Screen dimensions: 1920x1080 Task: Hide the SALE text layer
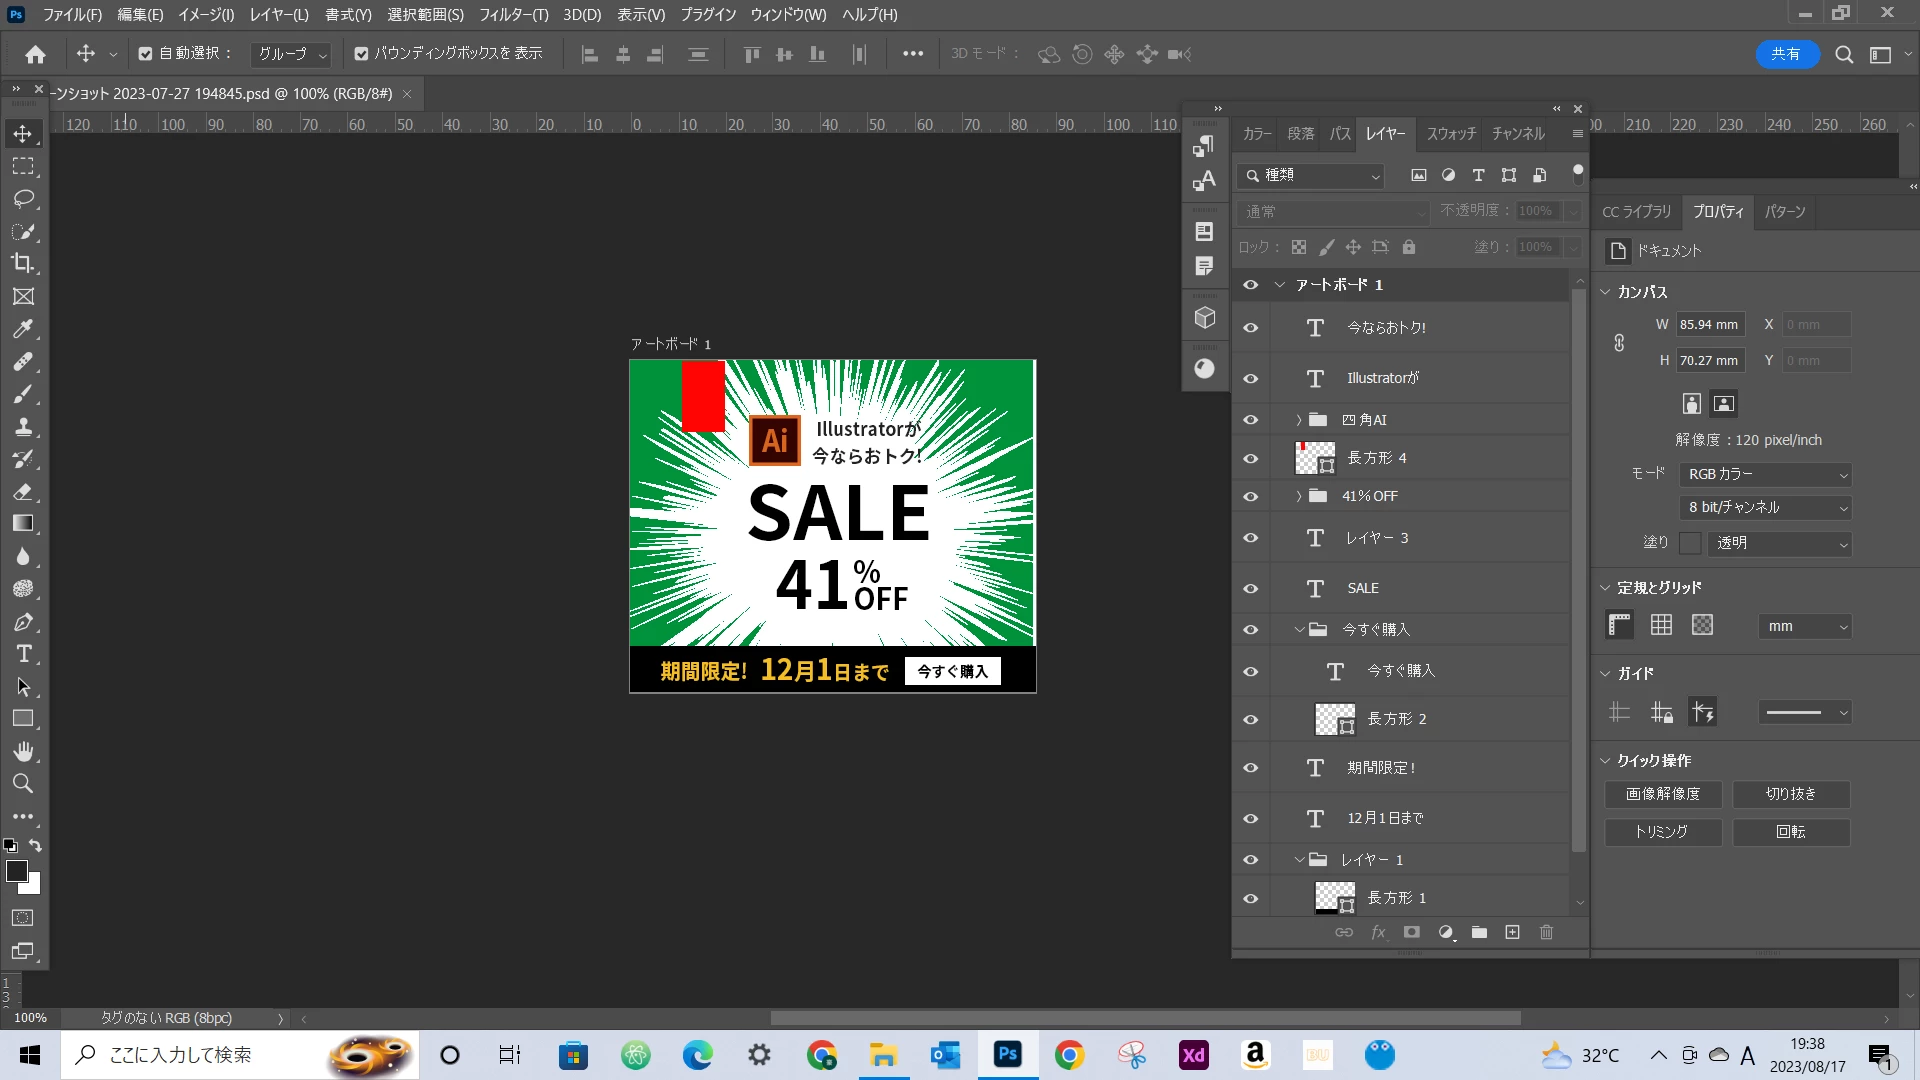[1250, 589]
